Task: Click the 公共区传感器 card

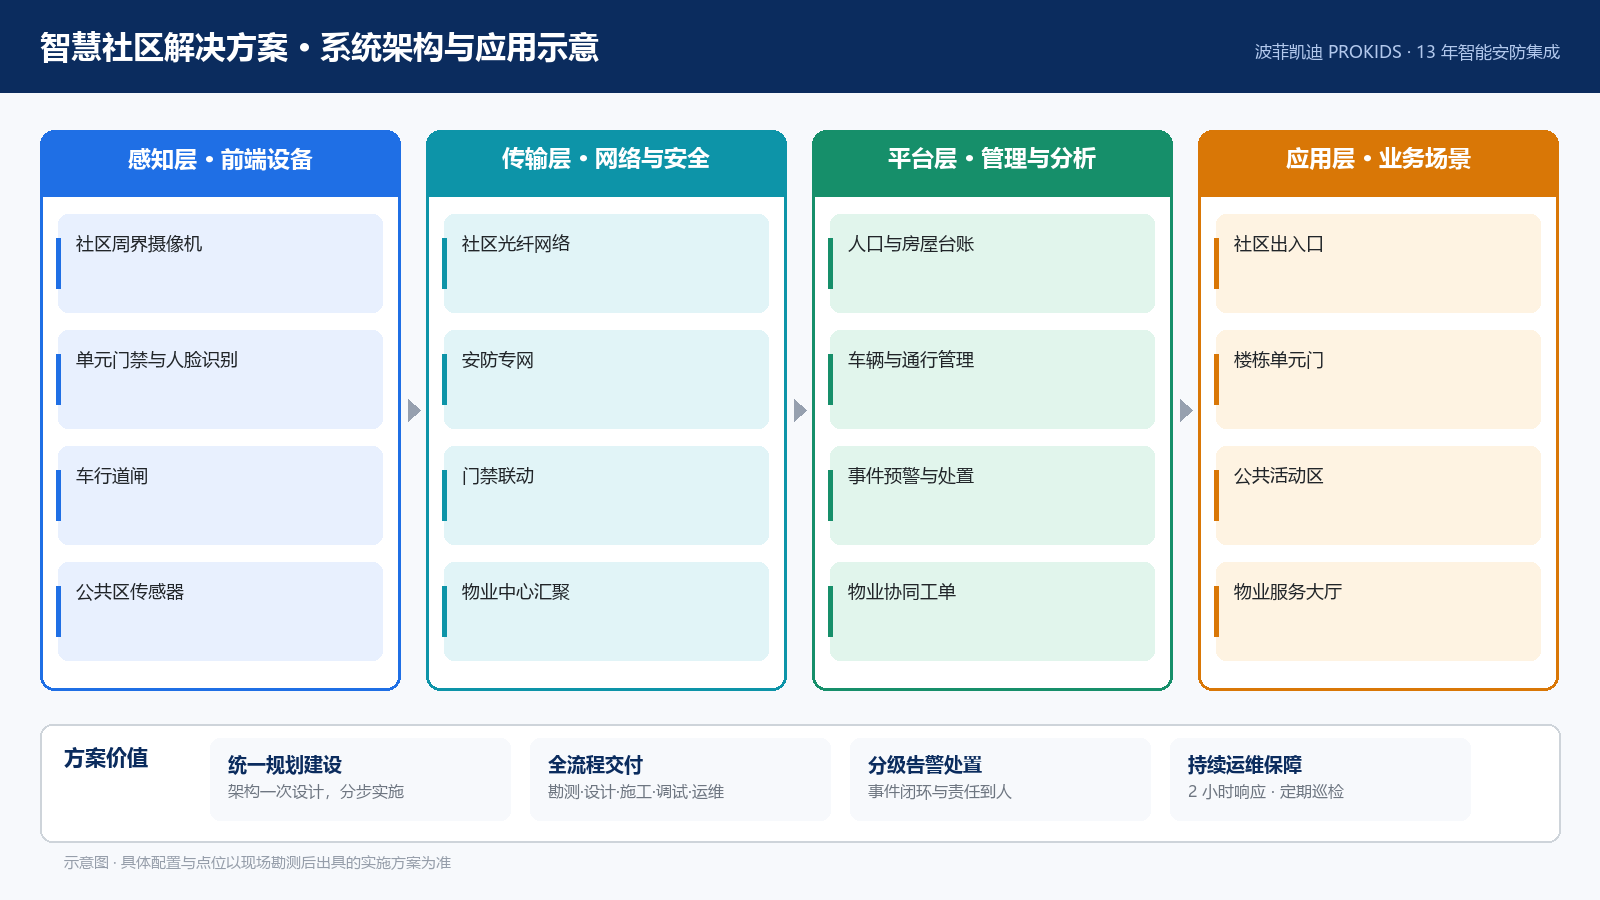Action: (220, 611)
